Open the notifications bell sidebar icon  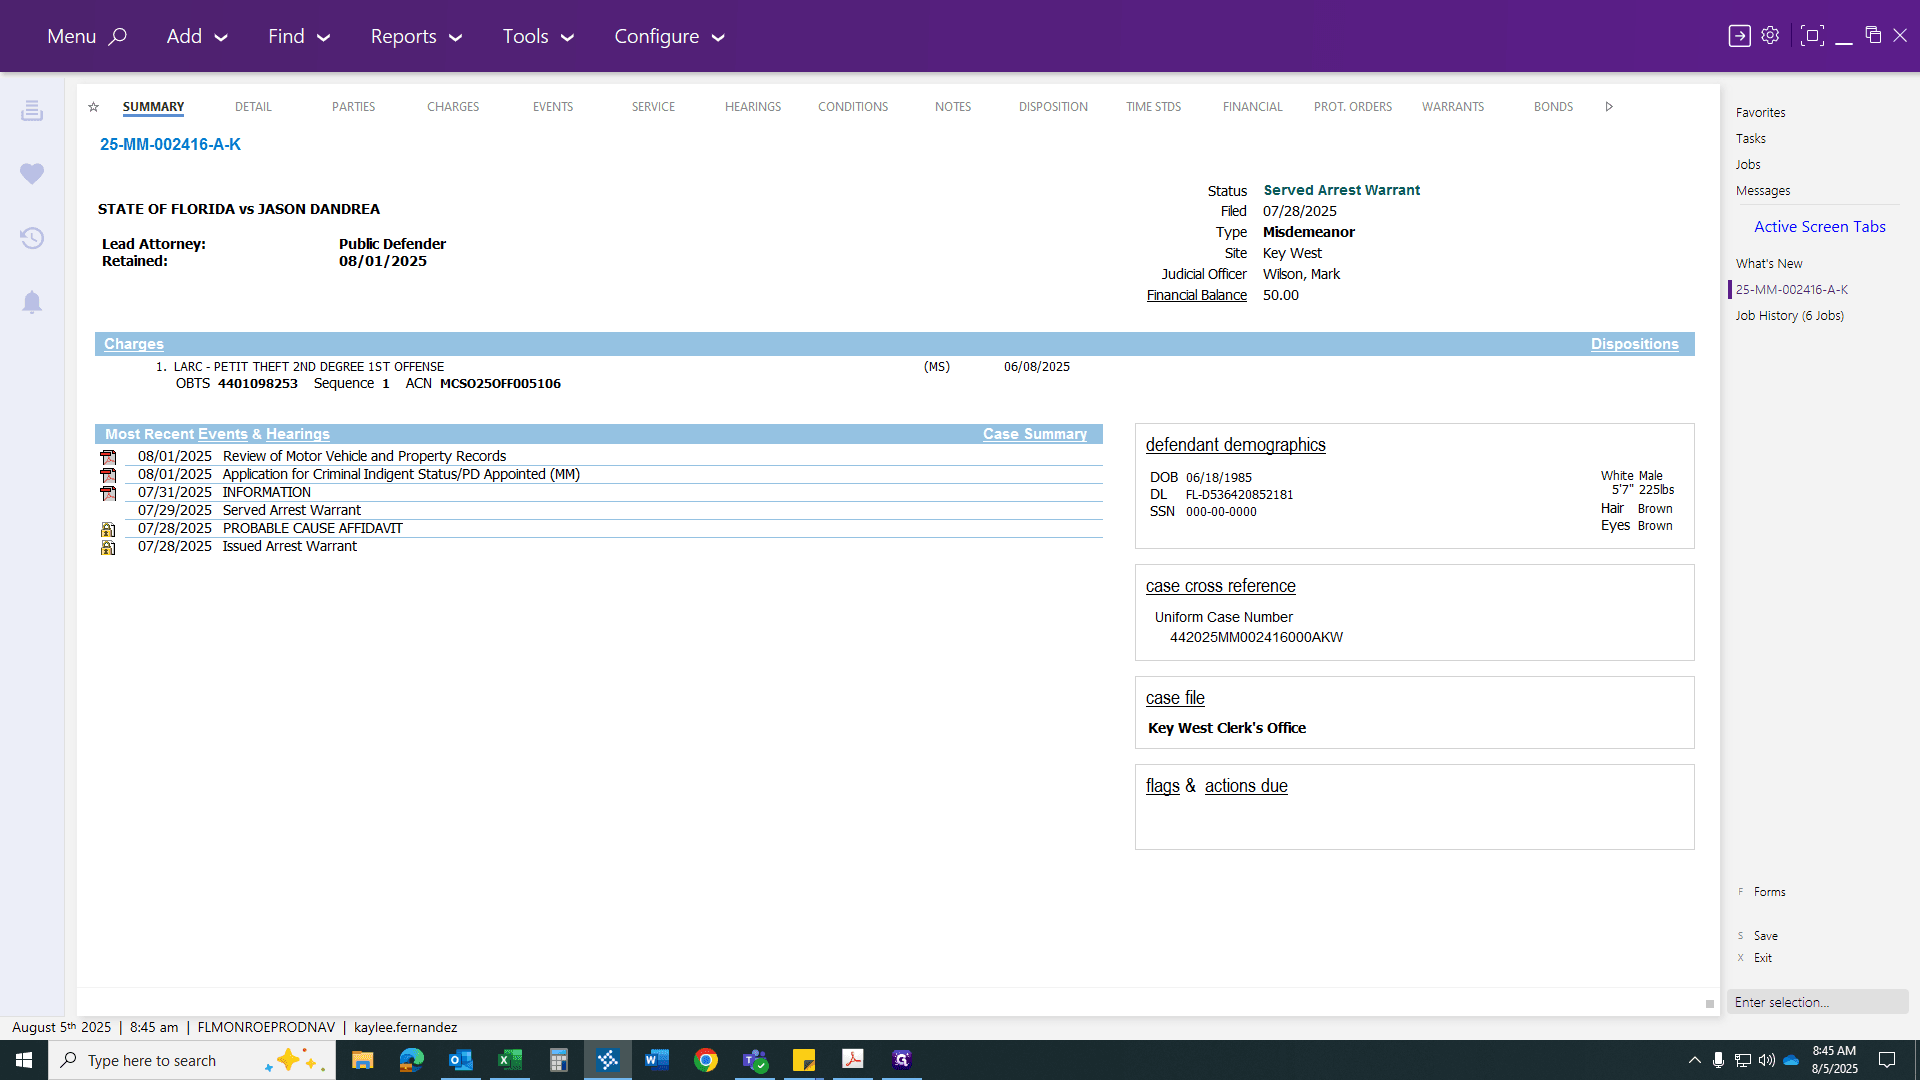coord(32,302)
